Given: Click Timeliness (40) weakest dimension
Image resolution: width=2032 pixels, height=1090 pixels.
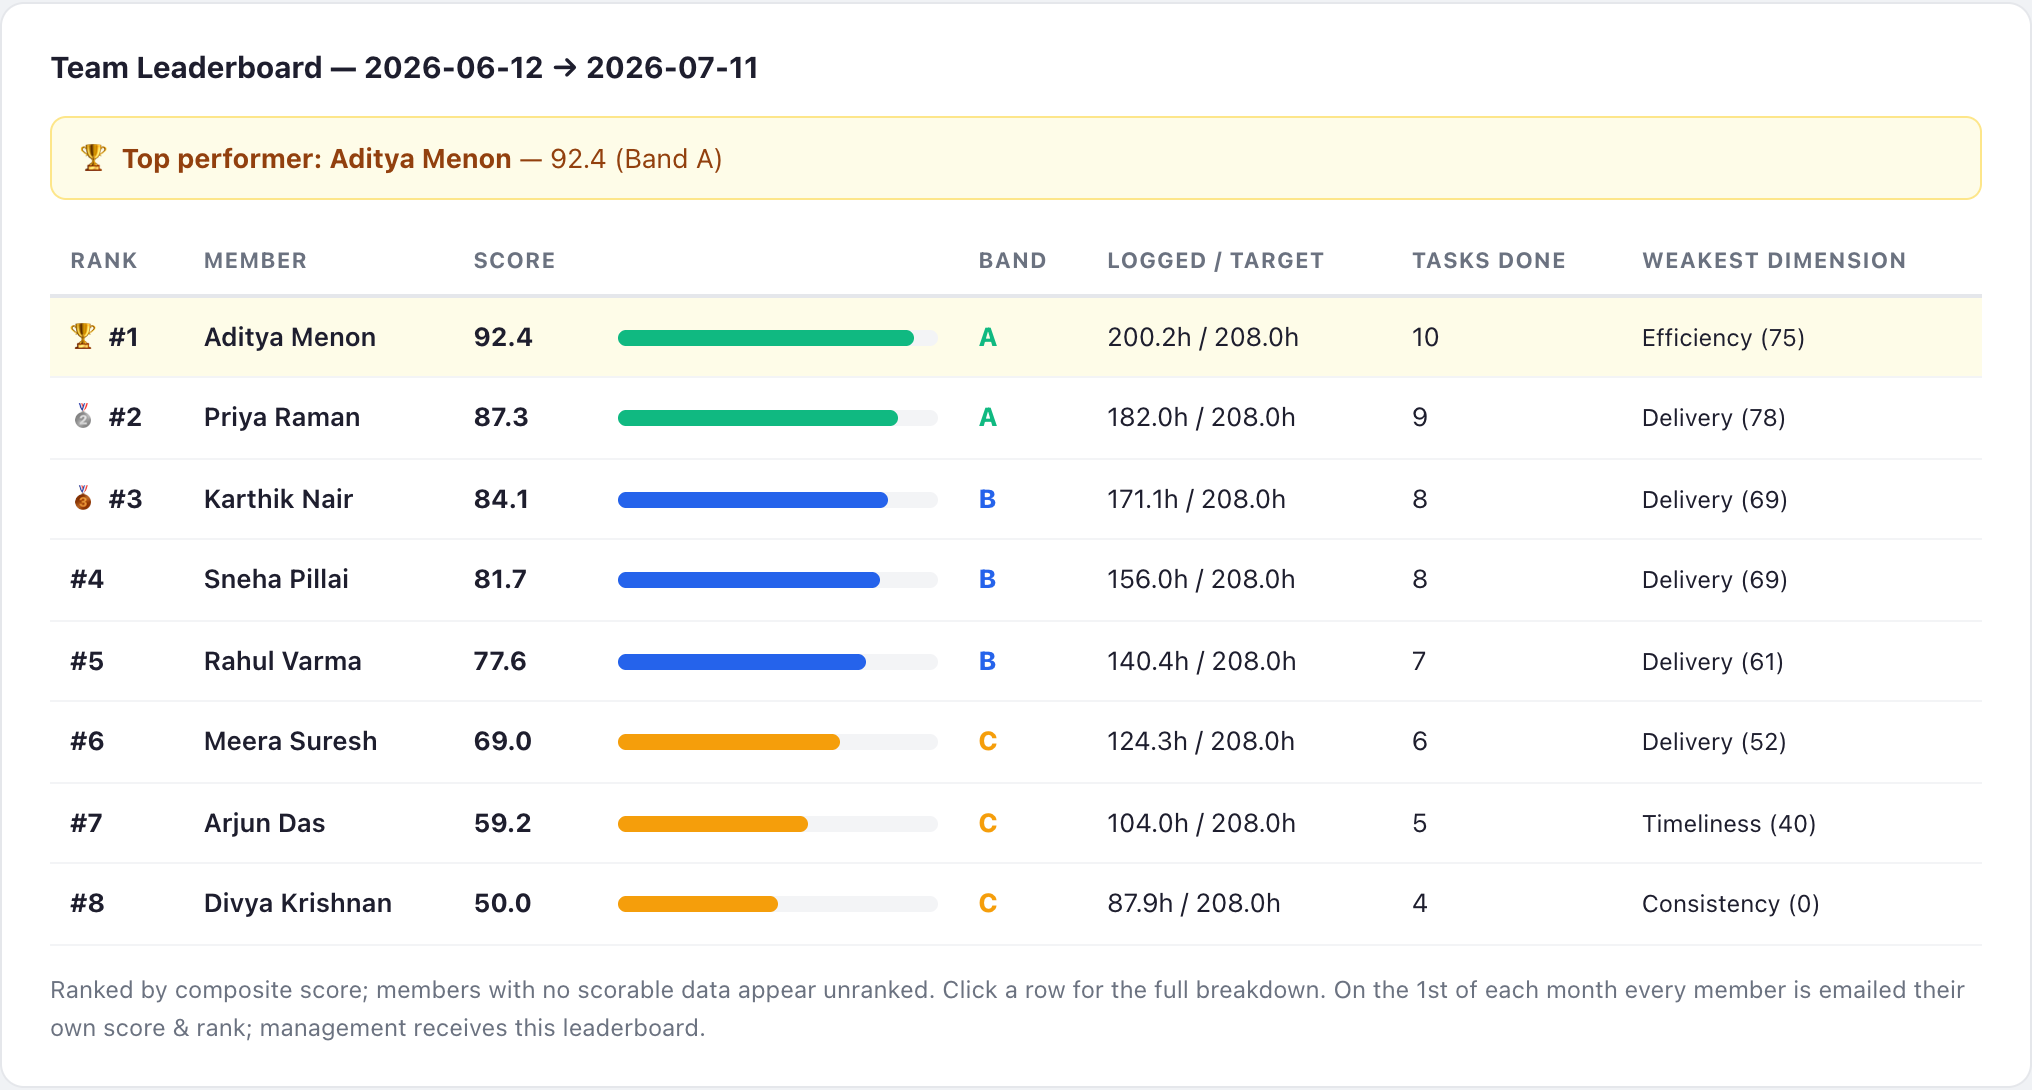Looking at the screenshot, I should (1729, 824).
